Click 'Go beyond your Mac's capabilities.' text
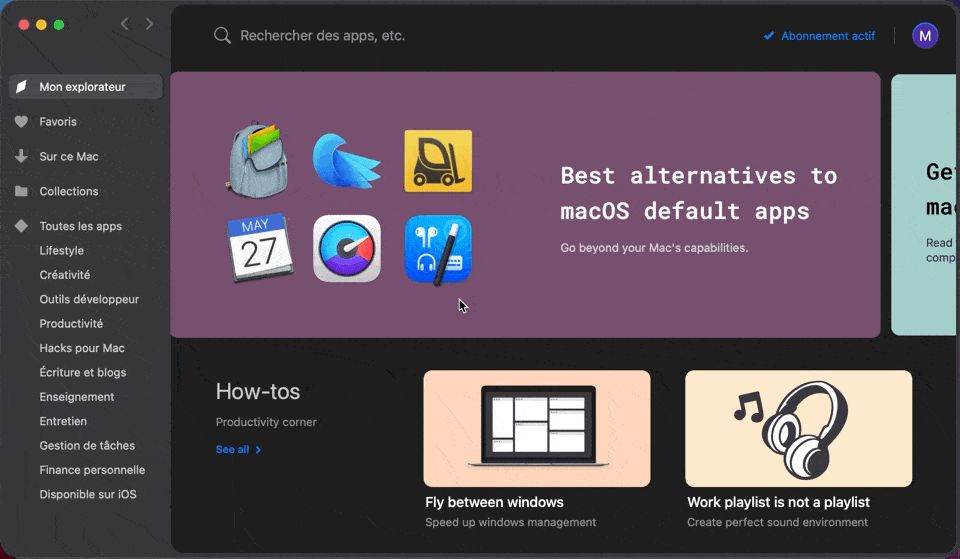The width and height of the screenshot is (960, 559). click(654, 248)
